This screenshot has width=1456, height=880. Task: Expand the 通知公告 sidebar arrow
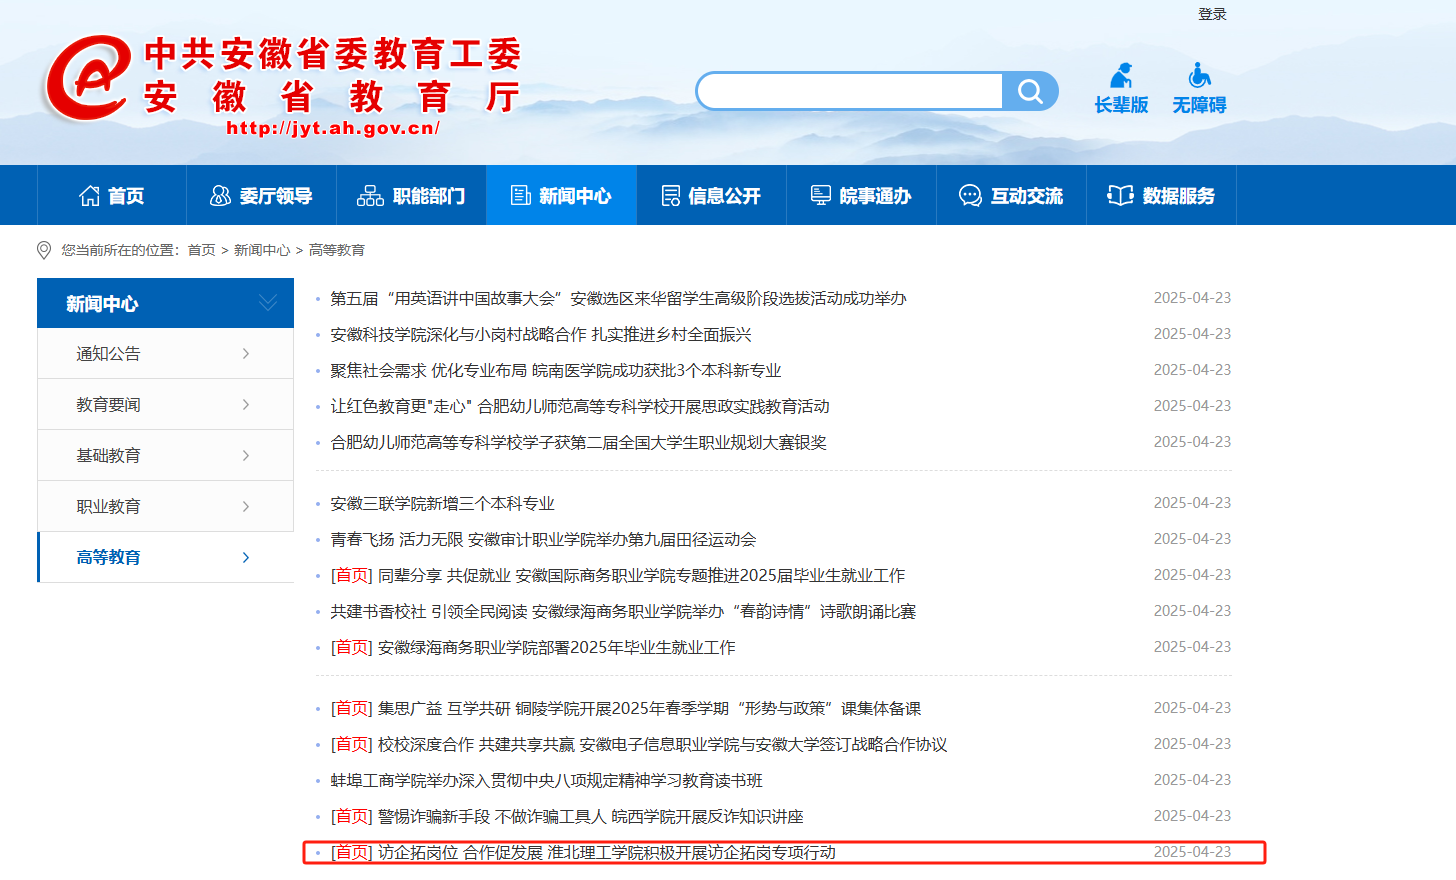(x=246, y=354)
